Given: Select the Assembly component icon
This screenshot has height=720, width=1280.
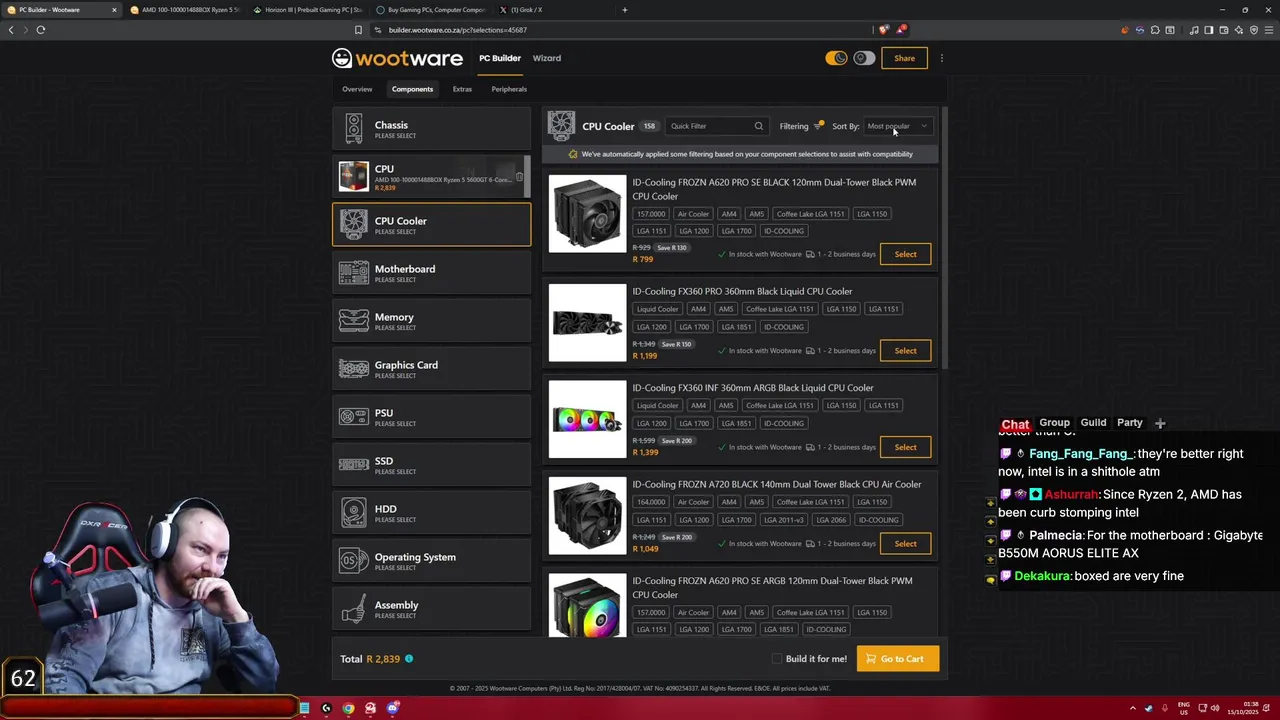Looking at the screenshot, I should (353, 608).
